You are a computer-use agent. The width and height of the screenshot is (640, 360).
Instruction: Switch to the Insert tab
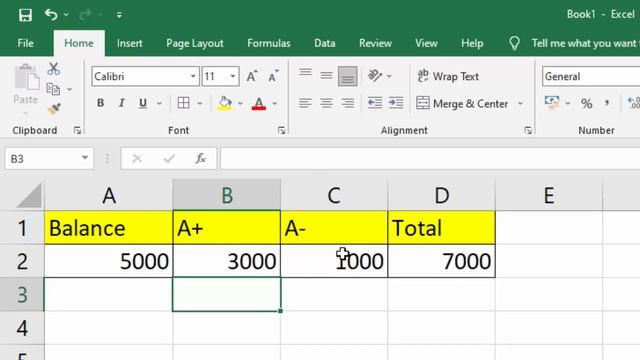pyautogui.click(x=129, y=43)
